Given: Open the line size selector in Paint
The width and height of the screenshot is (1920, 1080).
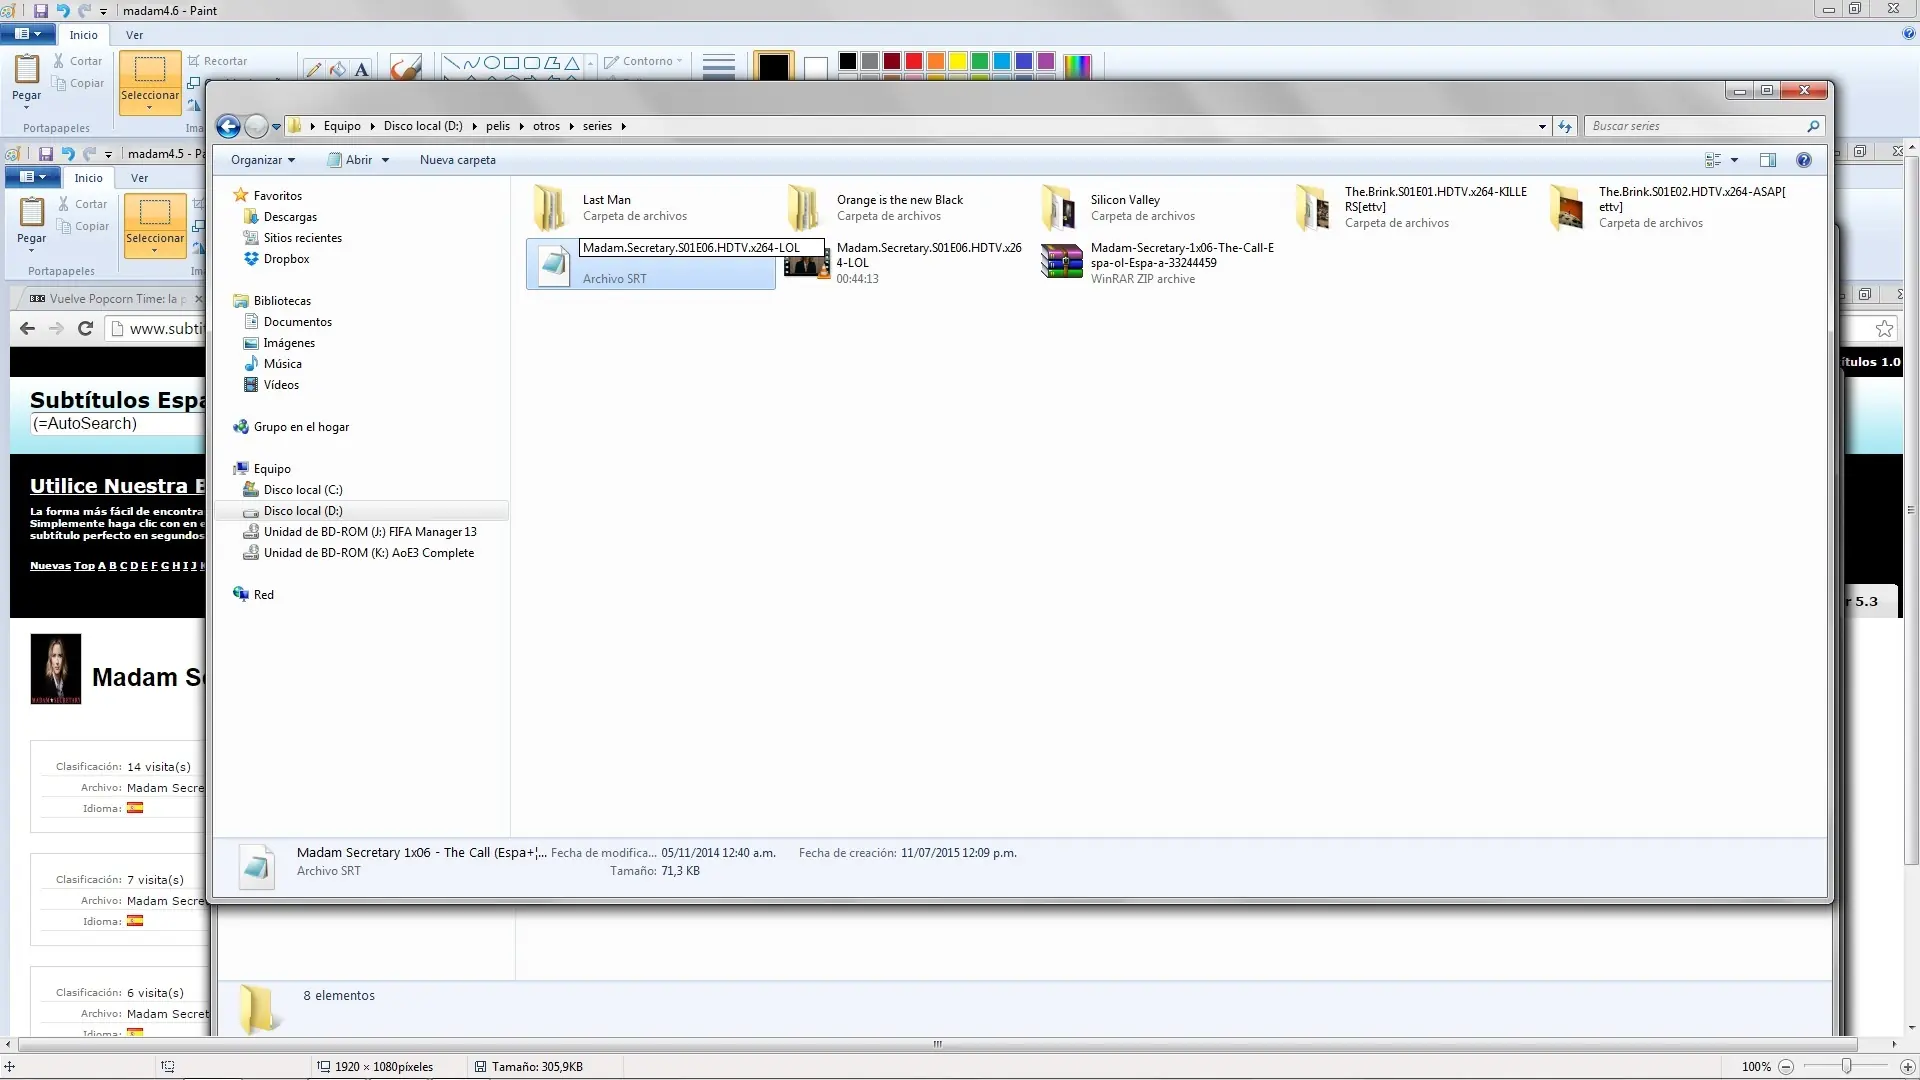Looking at the screenshot, I should (718, 66).
